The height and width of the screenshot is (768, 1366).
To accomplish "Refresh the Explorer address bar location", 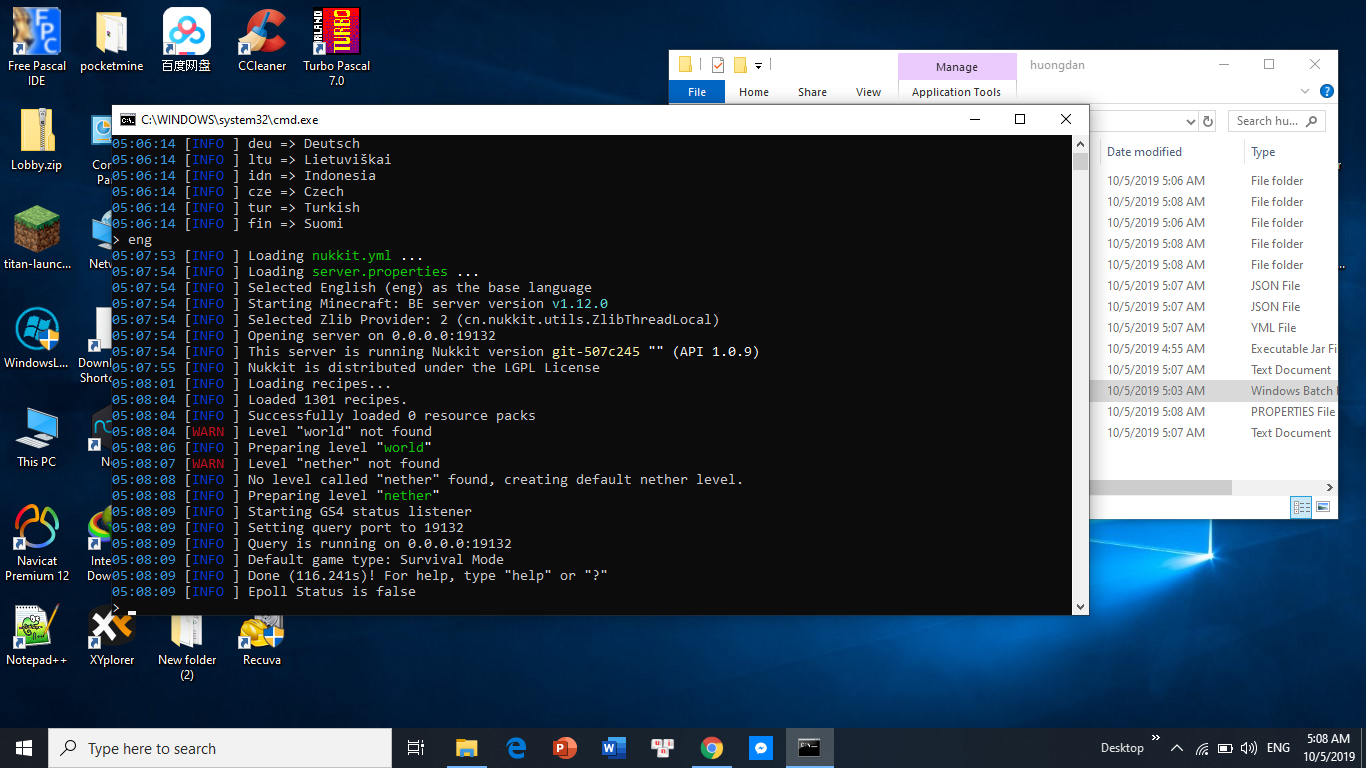I will click(x=1208, y=121).
